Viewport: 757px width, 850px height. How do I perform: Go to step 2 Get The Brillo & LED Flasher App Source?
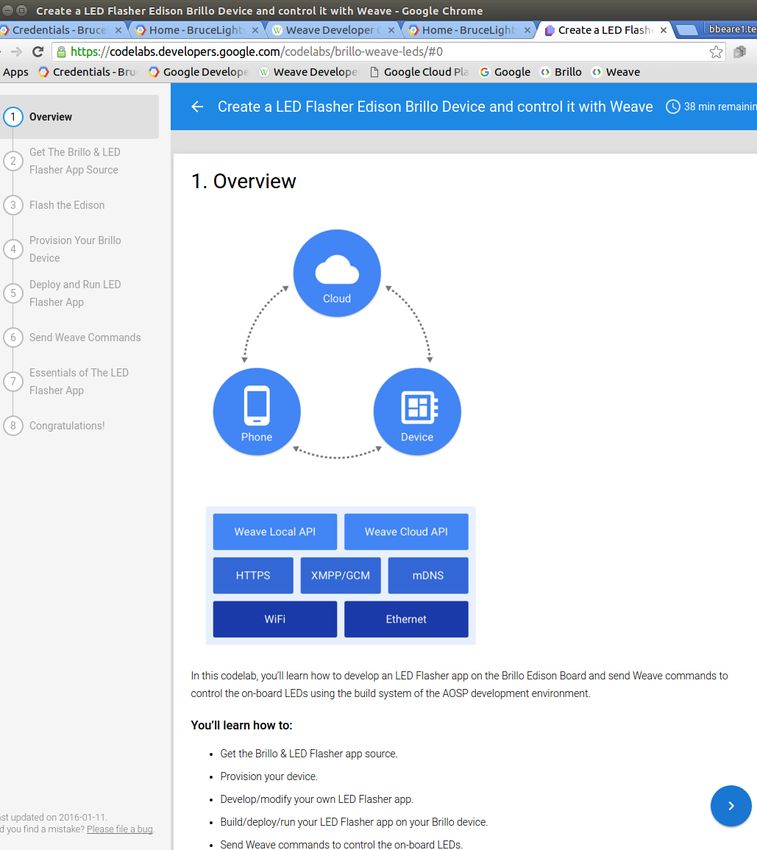79,161
